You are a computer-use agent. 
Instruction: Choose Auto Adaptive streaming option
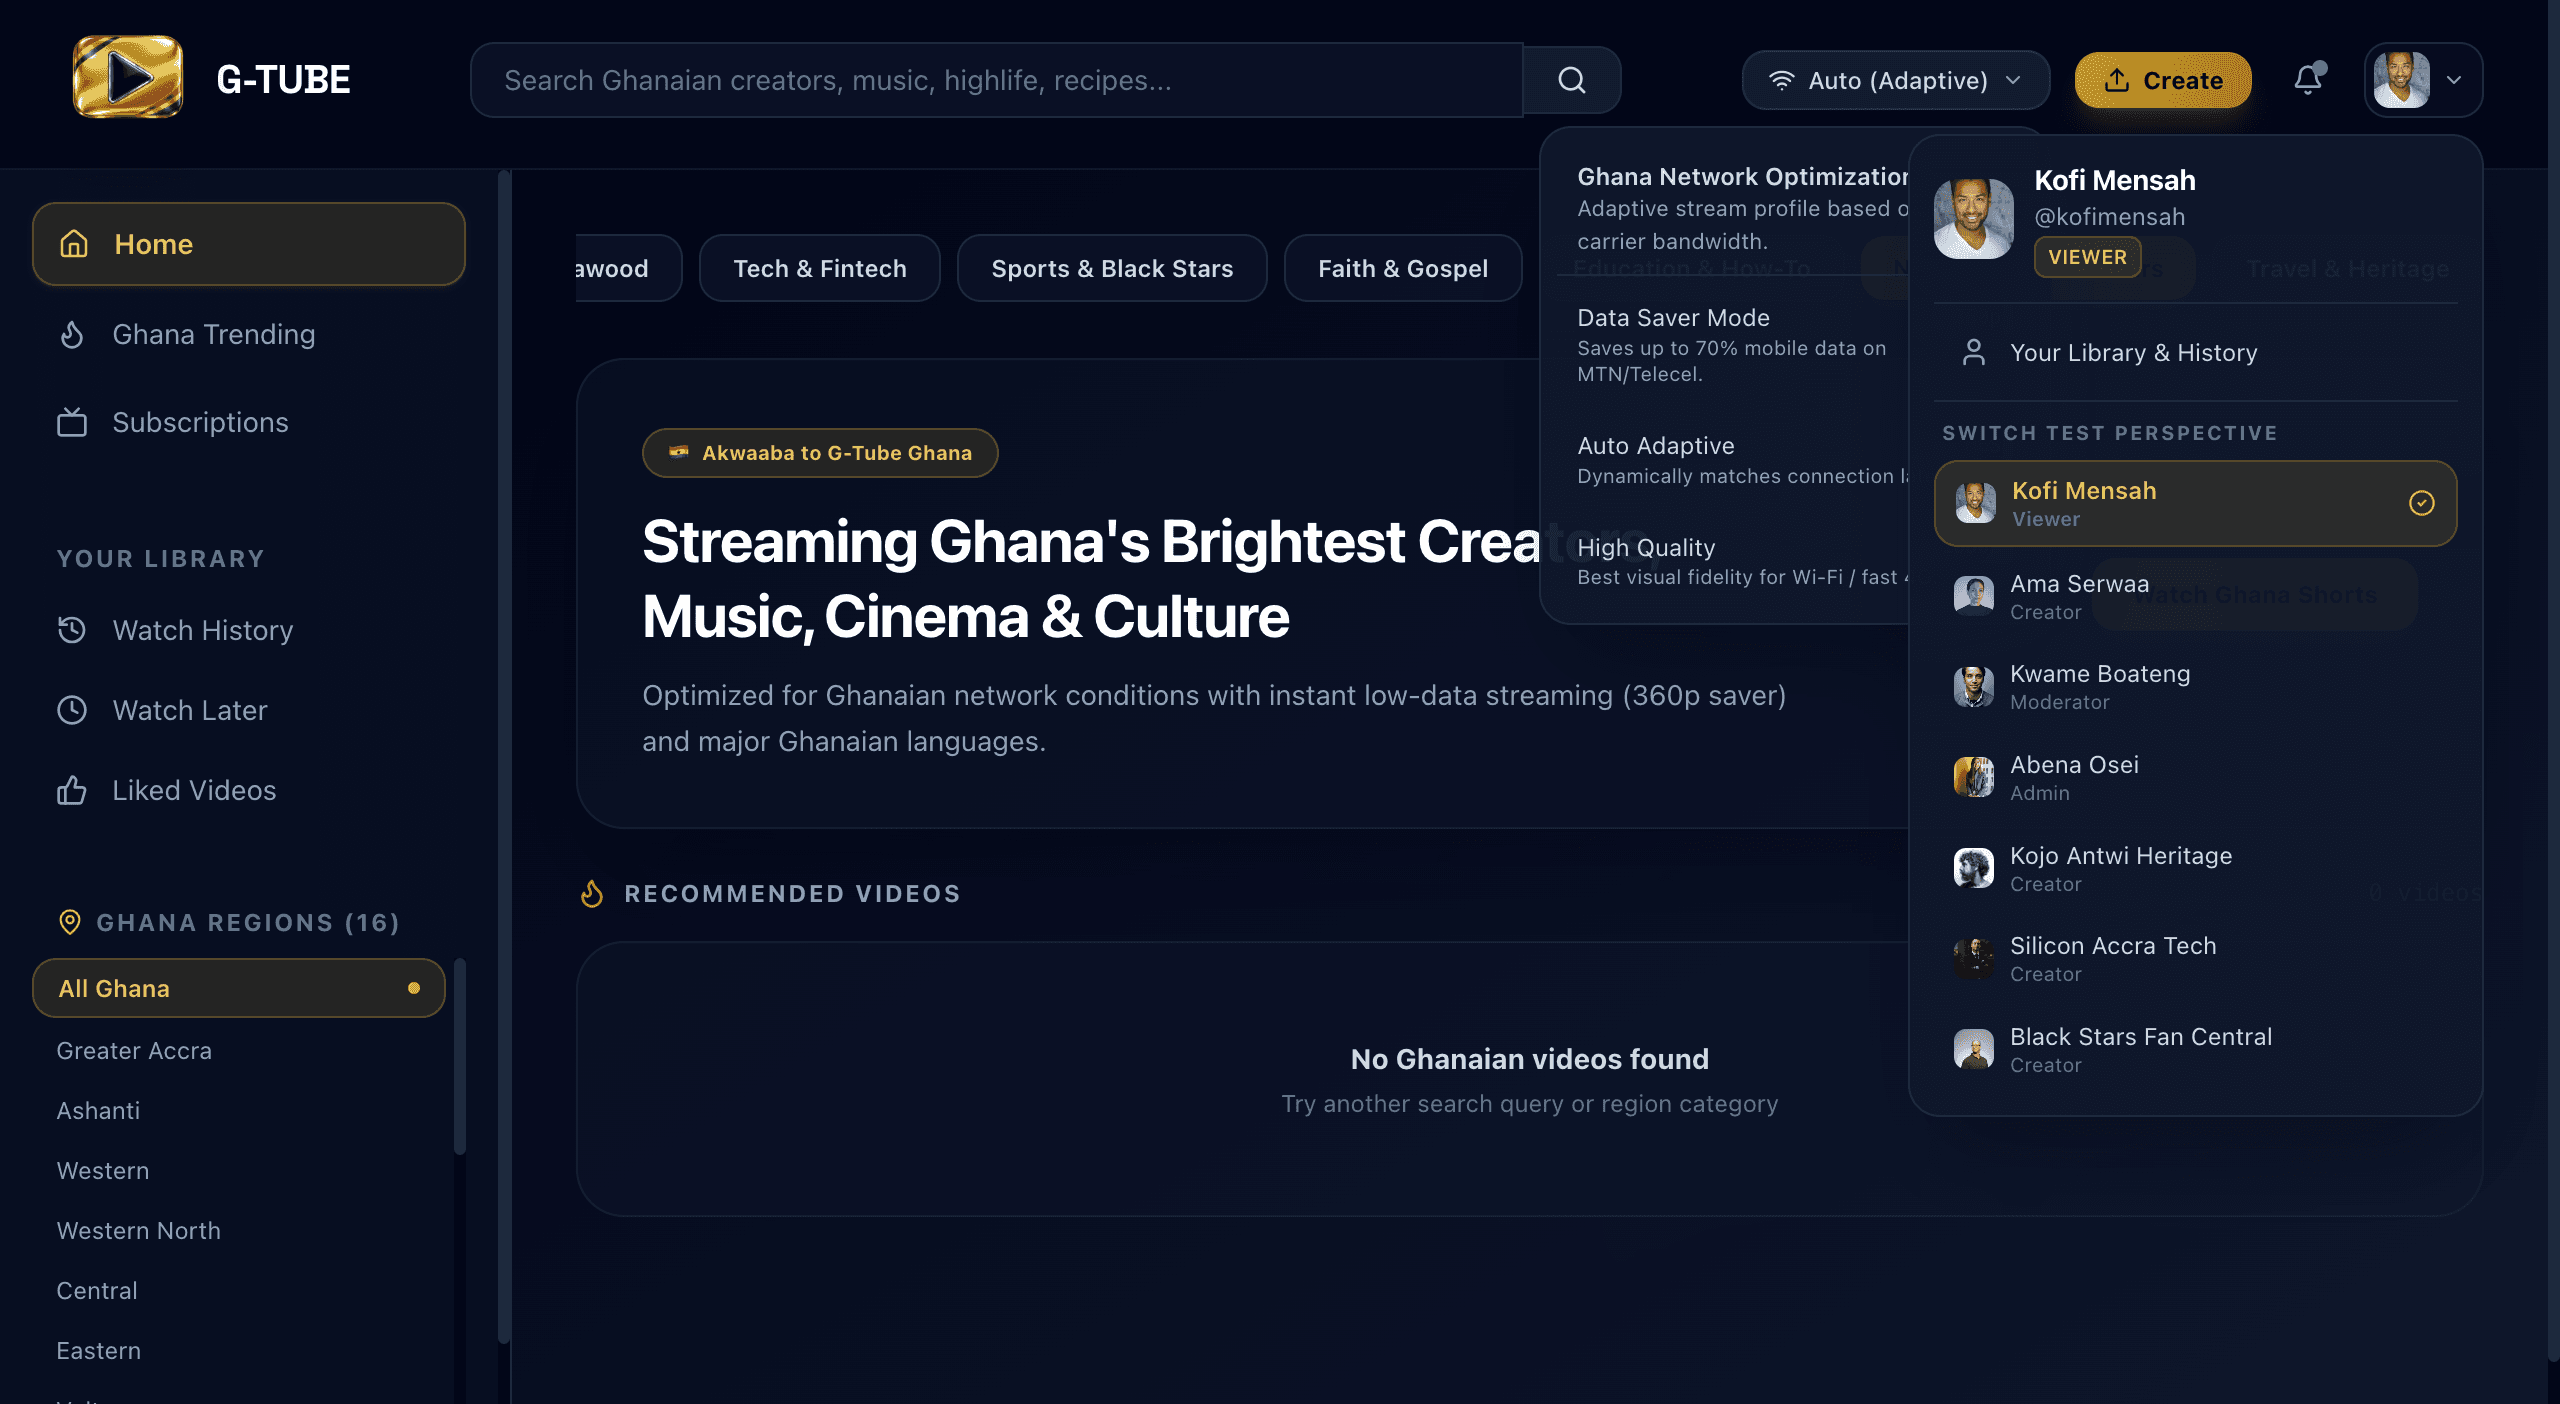(x=1732, y=460)
